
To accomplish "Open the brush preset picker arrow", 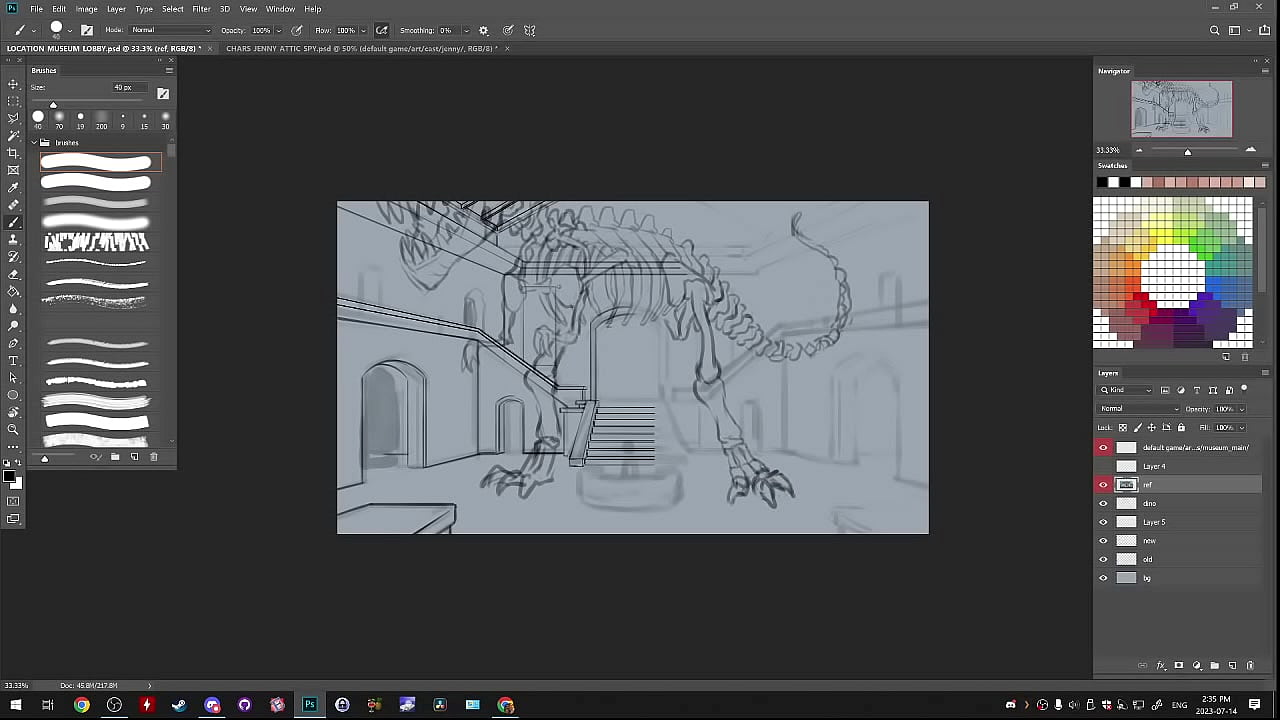I will tap(70, 30).
